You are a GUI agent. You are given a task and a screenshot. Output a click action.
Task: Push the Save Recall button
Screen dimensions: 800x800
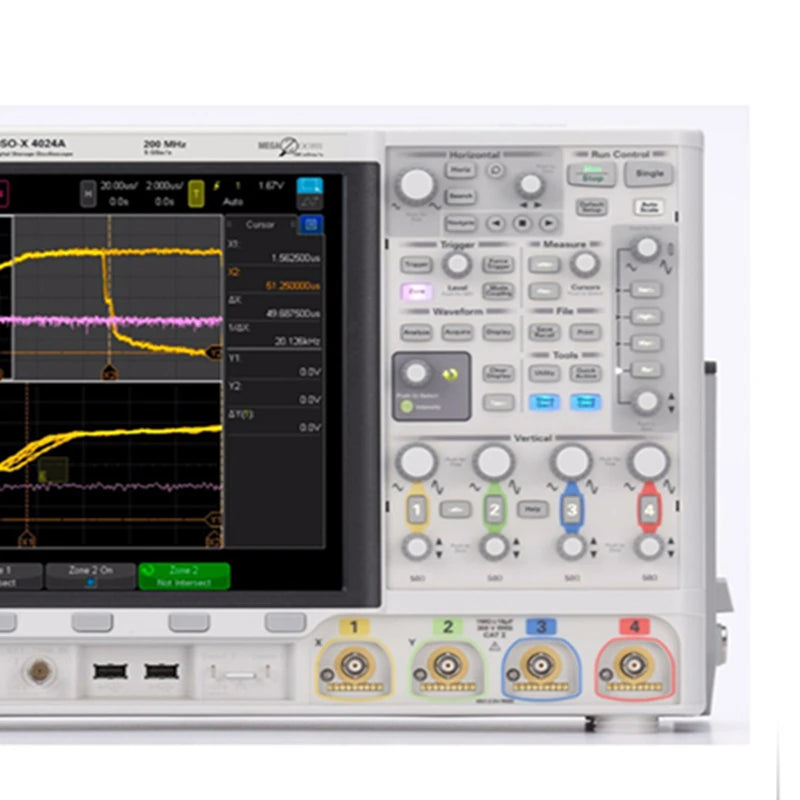click(x=544, y=332)
